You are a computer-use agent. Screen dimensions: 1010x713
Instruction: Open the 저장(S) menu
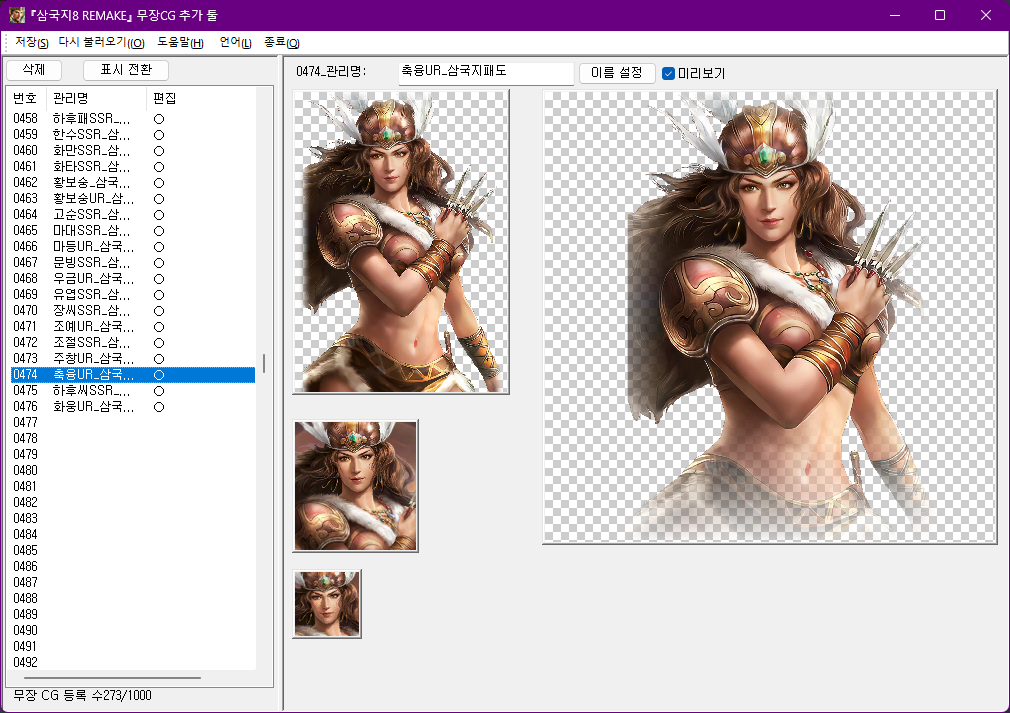pyautogui.click(x=32, y=43)
